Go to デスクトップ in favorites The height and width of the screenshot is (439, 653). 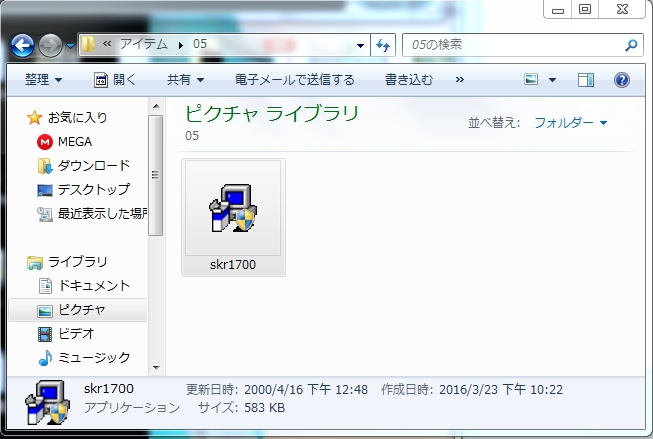pyautogui.click(x=94, y=190)
